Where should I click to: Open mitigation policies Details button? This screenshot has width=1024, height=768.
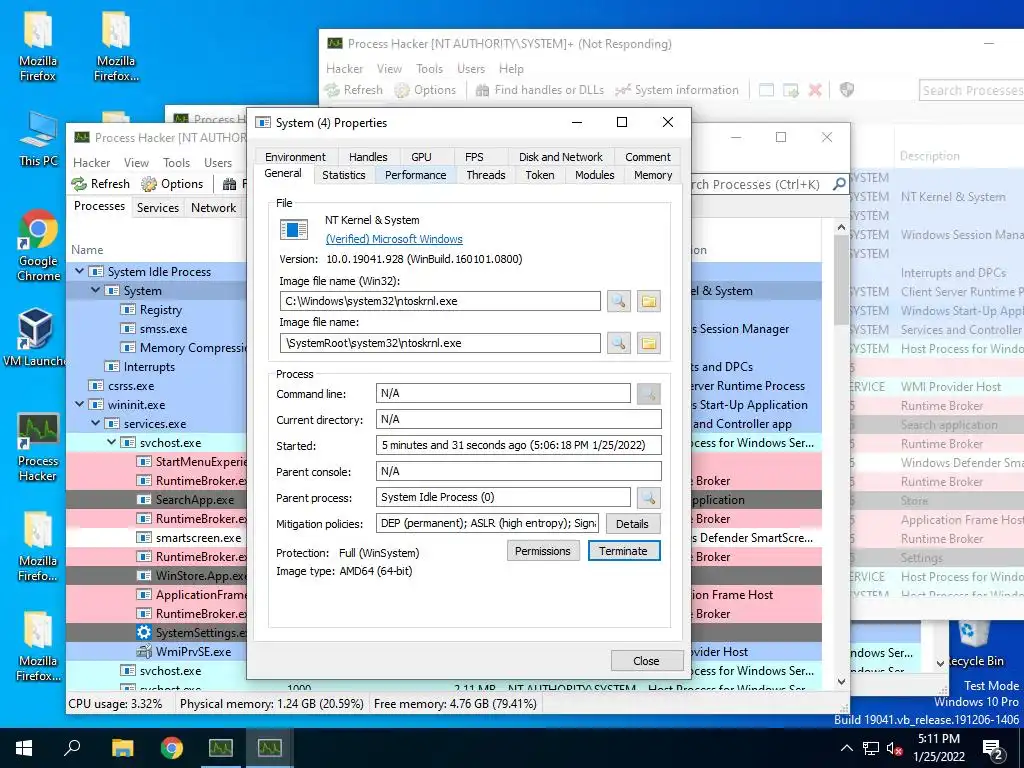click(x=632, y=524)
